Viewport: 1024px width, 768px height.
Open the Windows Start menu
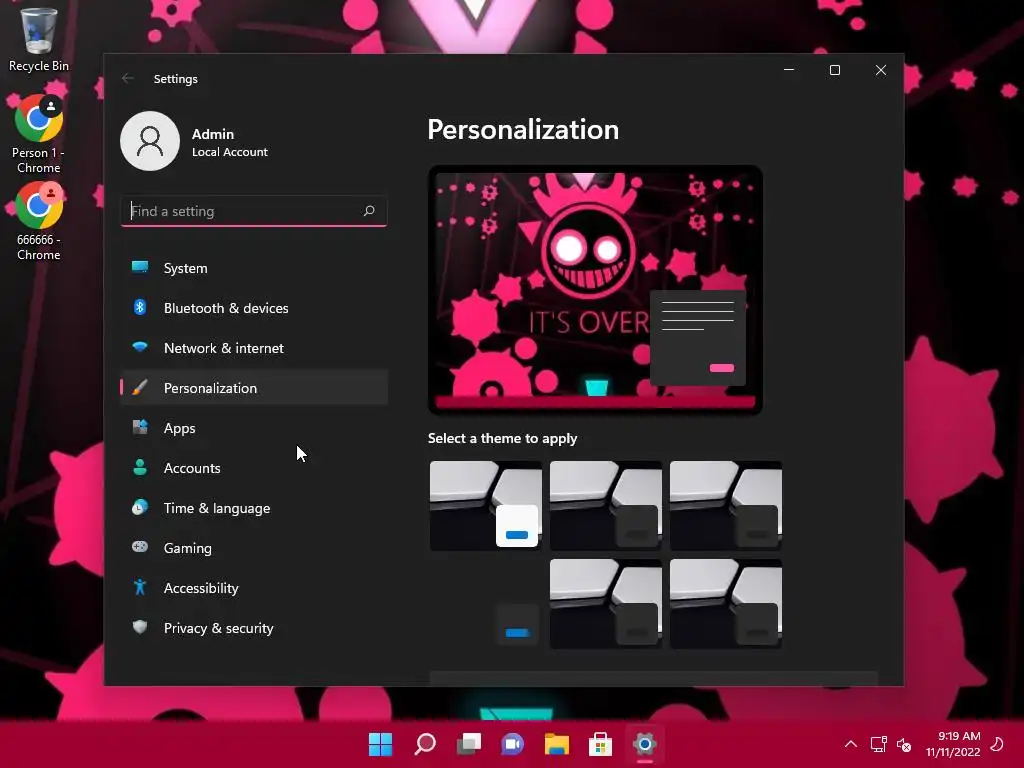[x=380, y=744]
